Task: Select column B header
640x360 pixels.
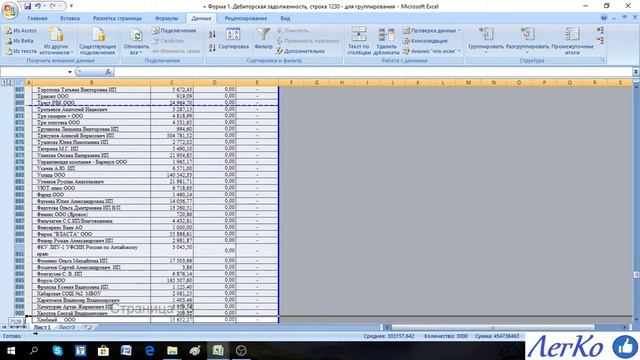Action: pos(91,83)
